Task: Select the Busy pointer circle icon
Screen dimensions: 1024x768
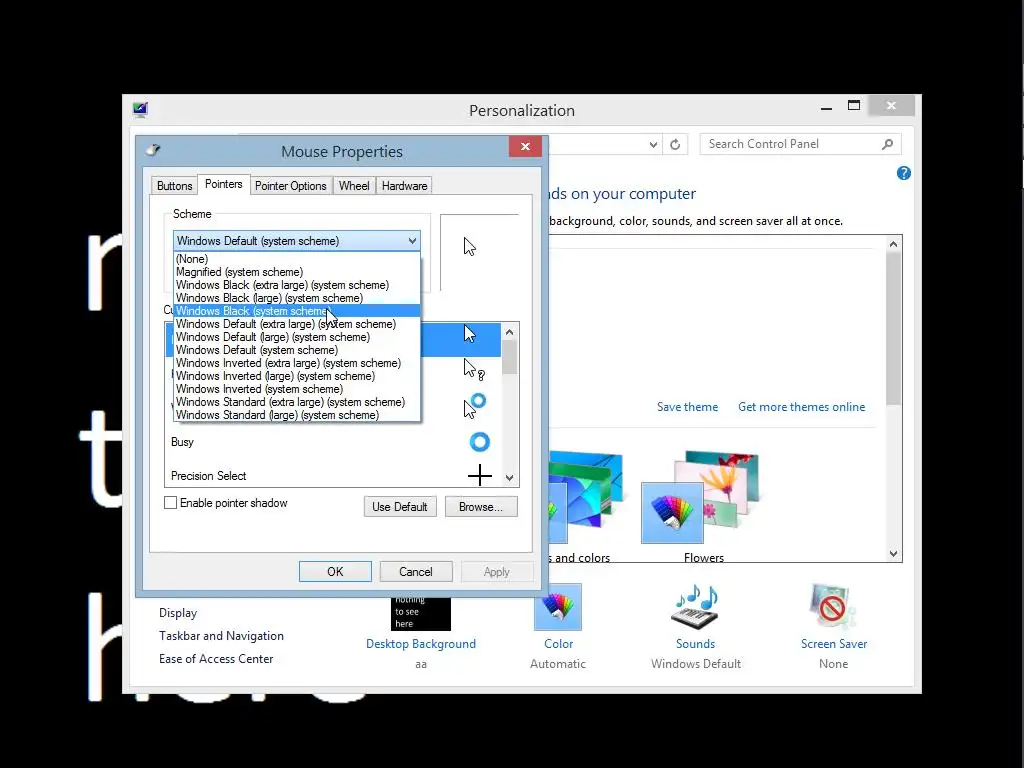Action: pos(479,442)
